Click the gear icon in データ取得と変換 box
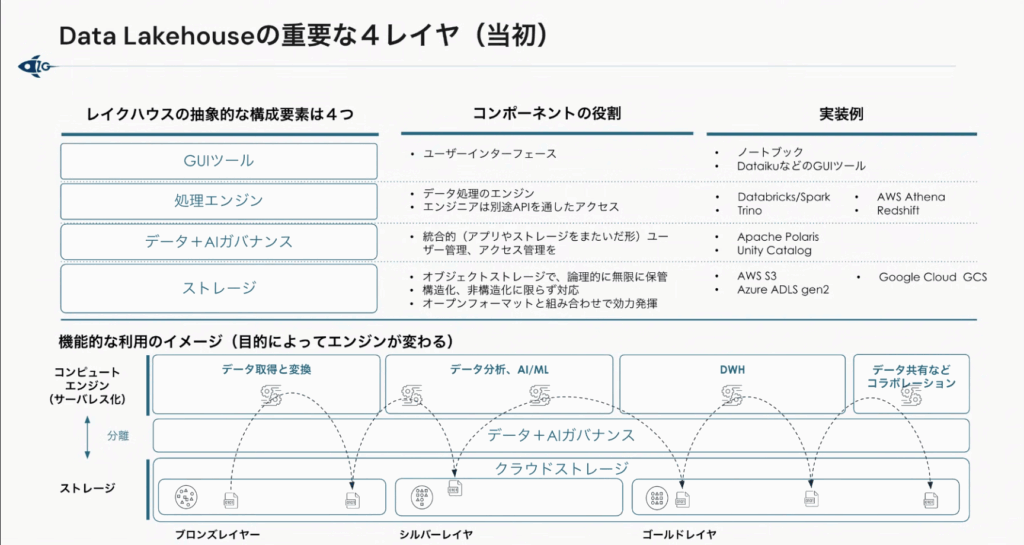This screenshot has height=545, width=1024. [x=272, y=396]
